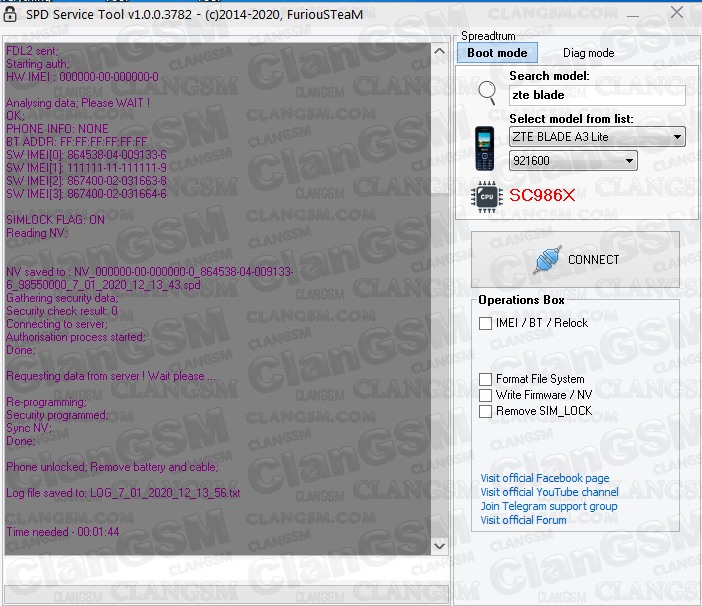Click log line 'SW IMEI[0]: 864538-04-009133-6'
Screen dimensions: 702x606
tap(86, 155)
